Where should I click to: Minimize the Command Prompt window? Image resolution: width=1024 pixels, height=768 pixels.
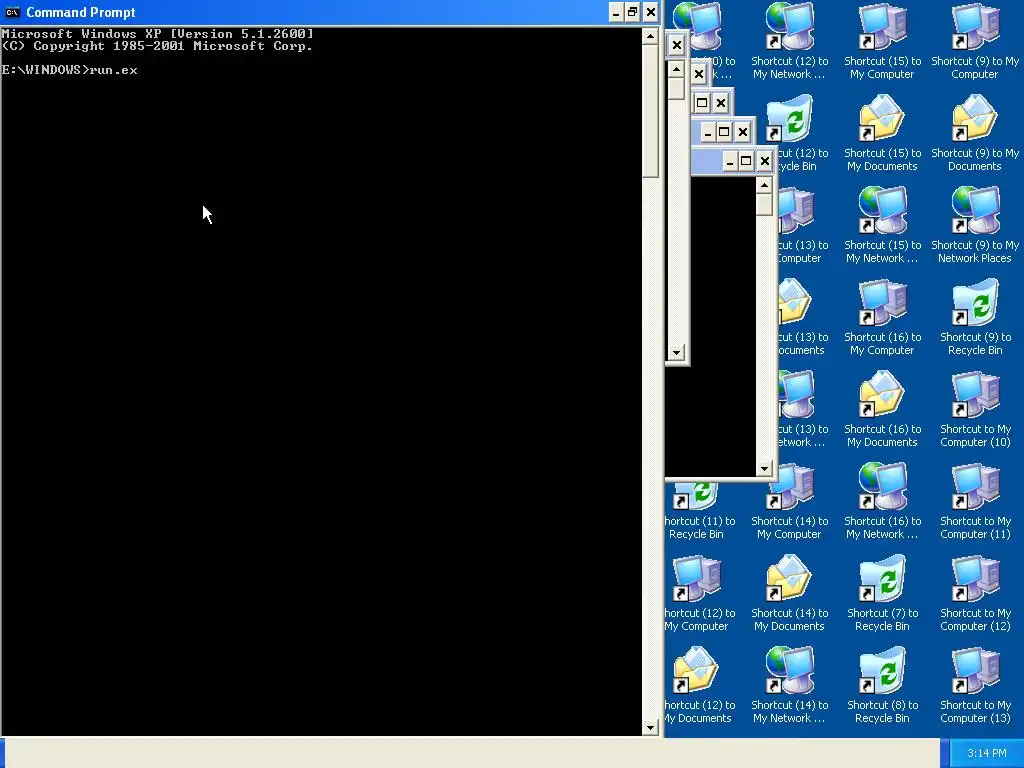pos(616,12)
